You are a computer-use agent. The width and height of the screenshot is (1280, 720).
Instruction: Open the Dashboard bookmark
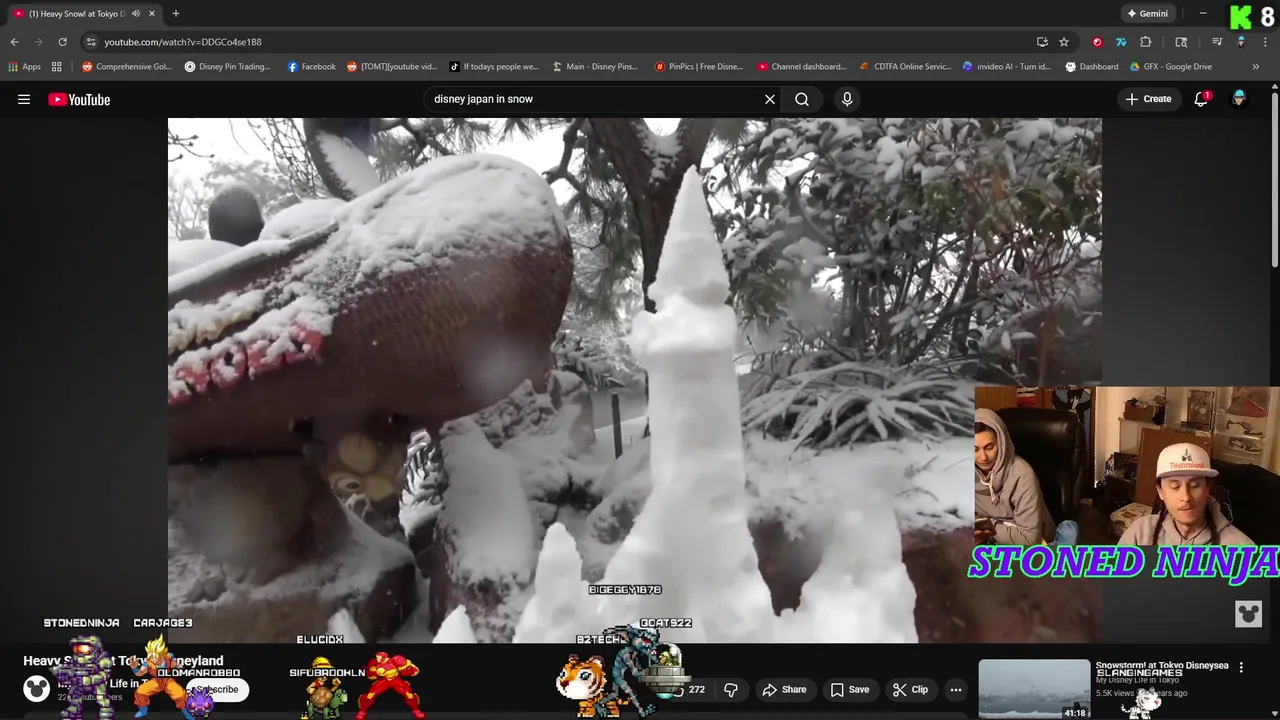[x=1091, y=67]
